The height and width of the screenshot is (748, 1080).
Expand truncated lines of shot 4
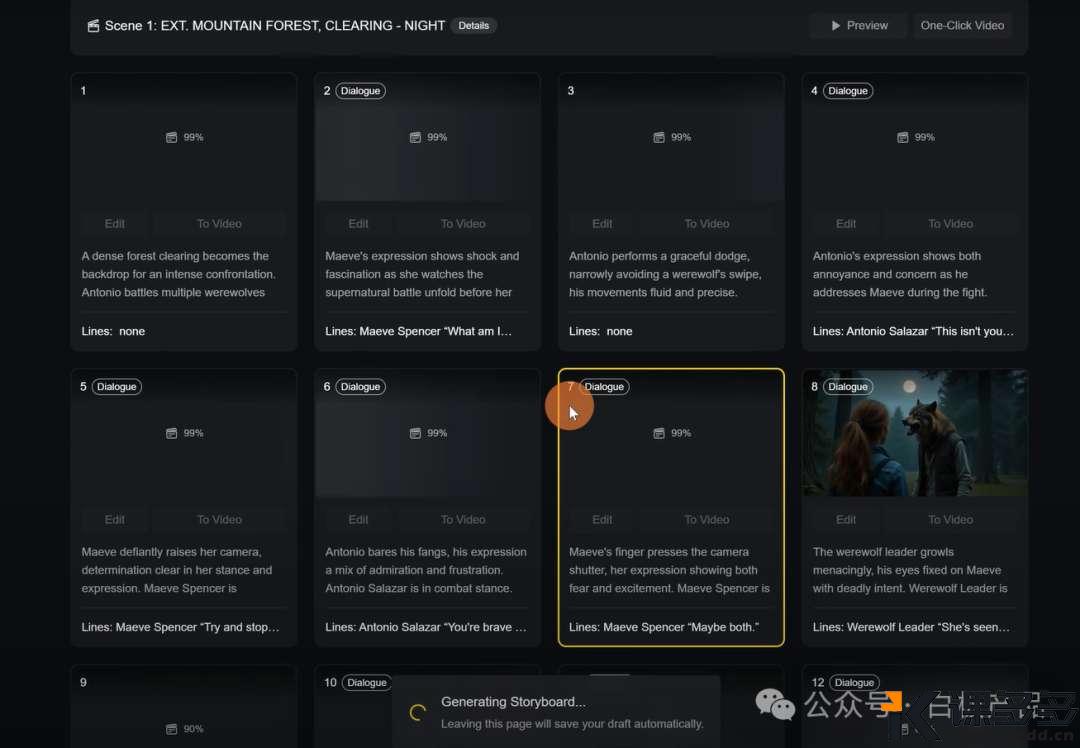pyautogui.click(x=913, y=331)
